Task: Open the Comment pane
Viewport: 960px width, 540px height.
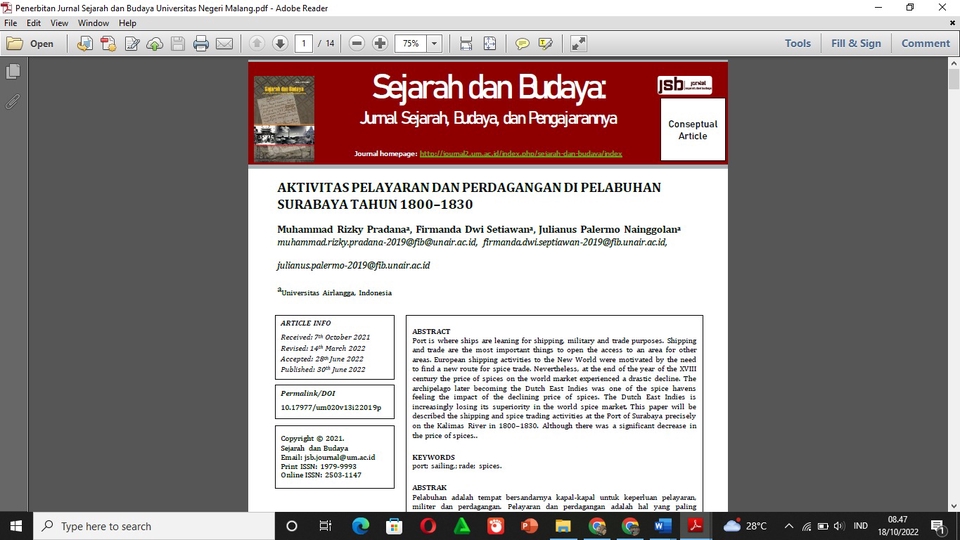Action: [x=925, y=43]
